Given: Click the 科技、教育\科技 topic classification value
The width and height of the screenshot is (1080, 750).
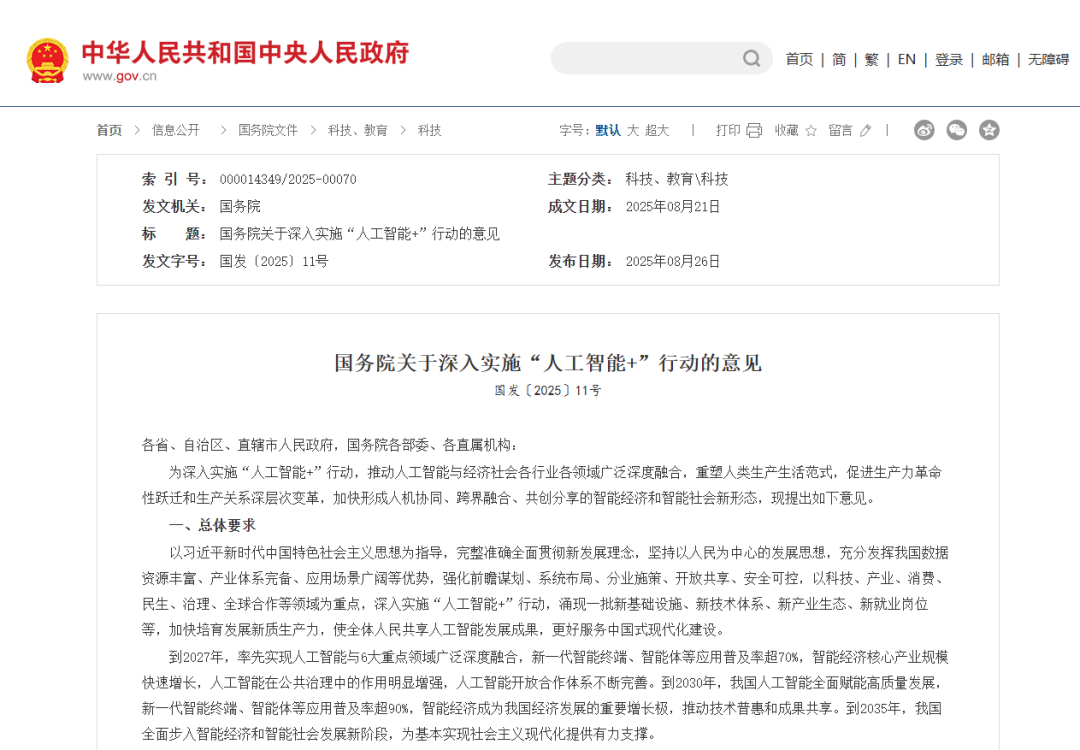Looking at the screenshot, I should 676,180.
